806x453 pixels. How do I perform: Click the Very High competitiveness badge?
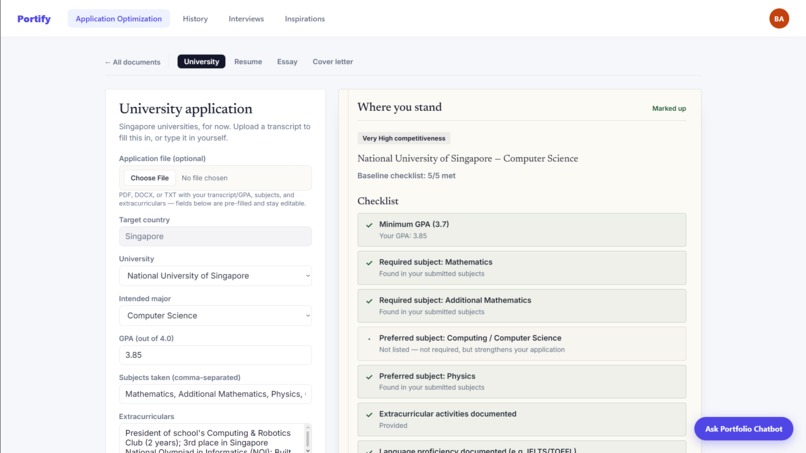coord(404,138)
